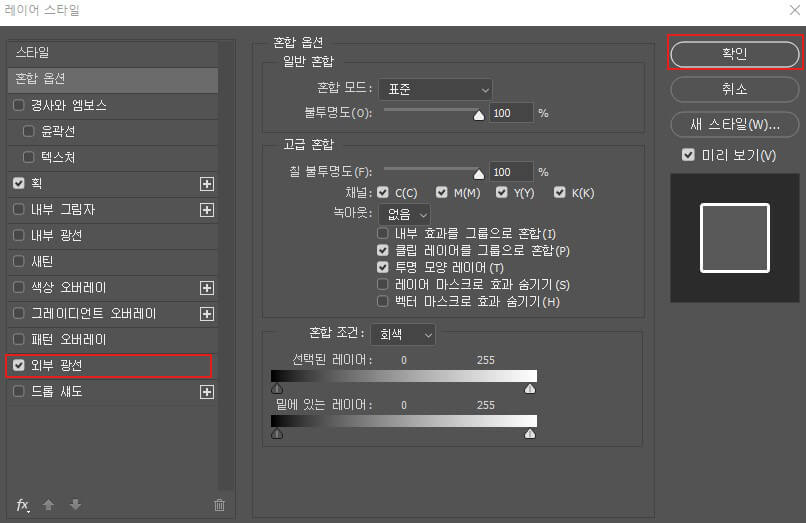Open the 혼합 모드 dropdown showing 표준
This screenshot has width=806, height=523.
point(435,89)
